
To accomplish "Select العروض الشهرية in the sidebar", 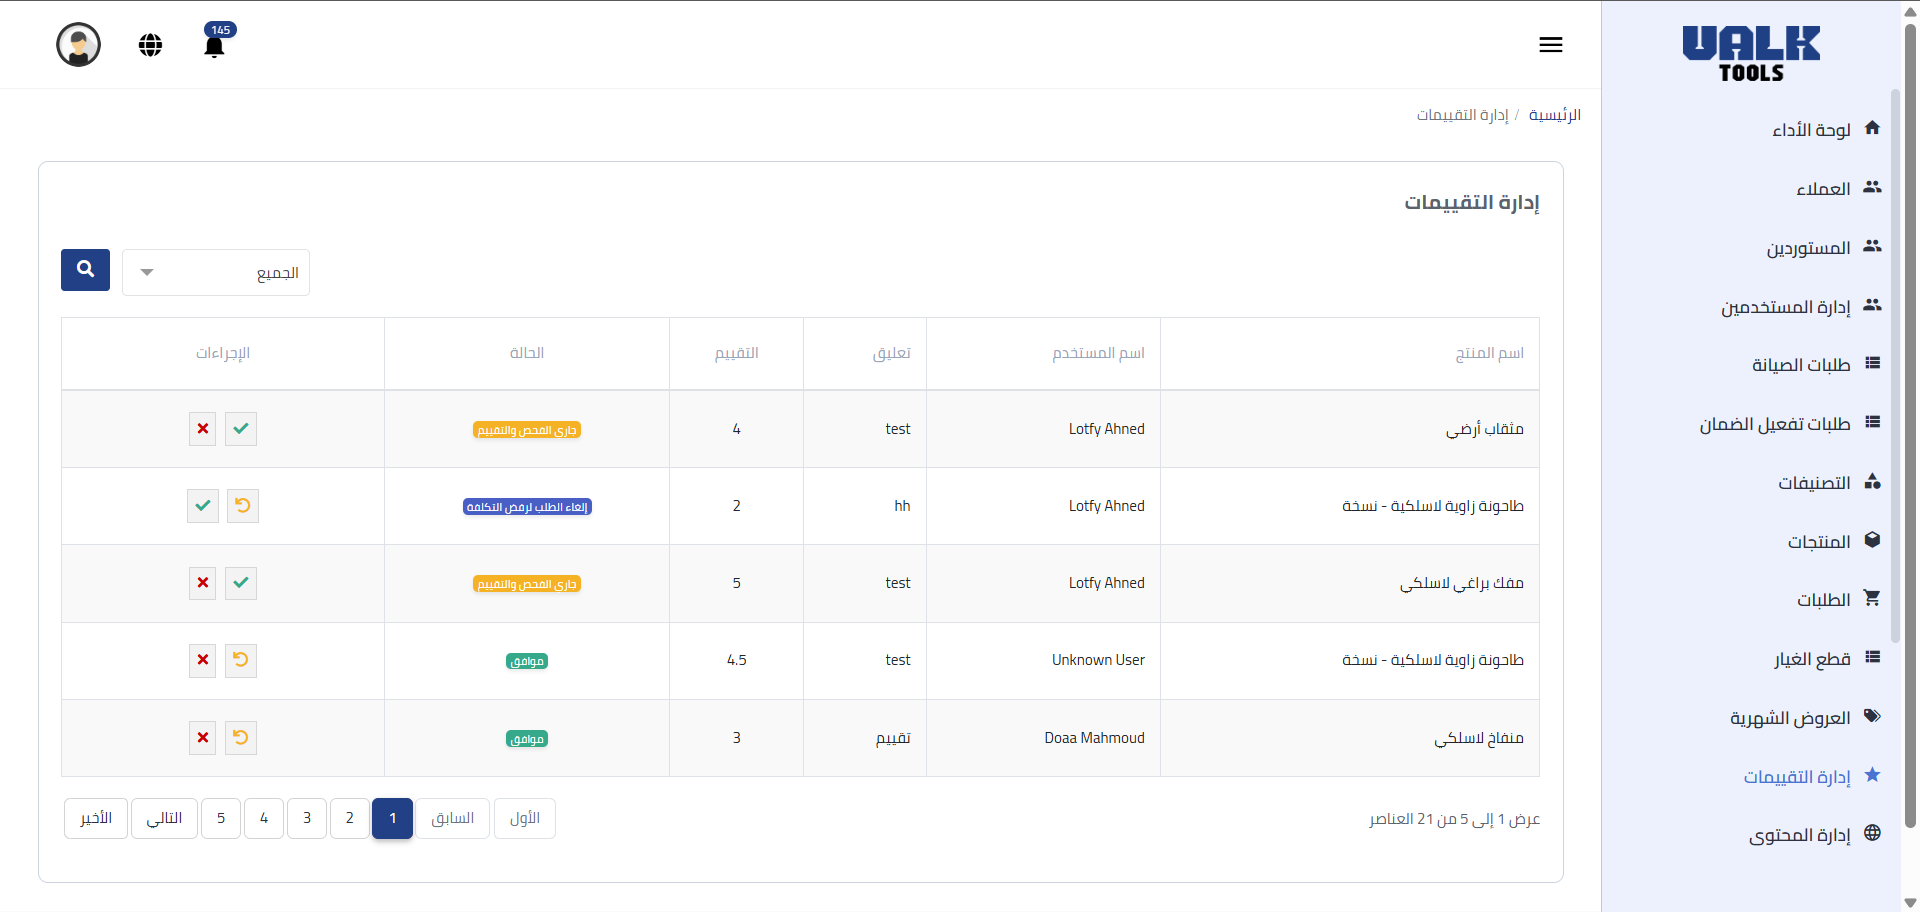I will (1790, 718).
